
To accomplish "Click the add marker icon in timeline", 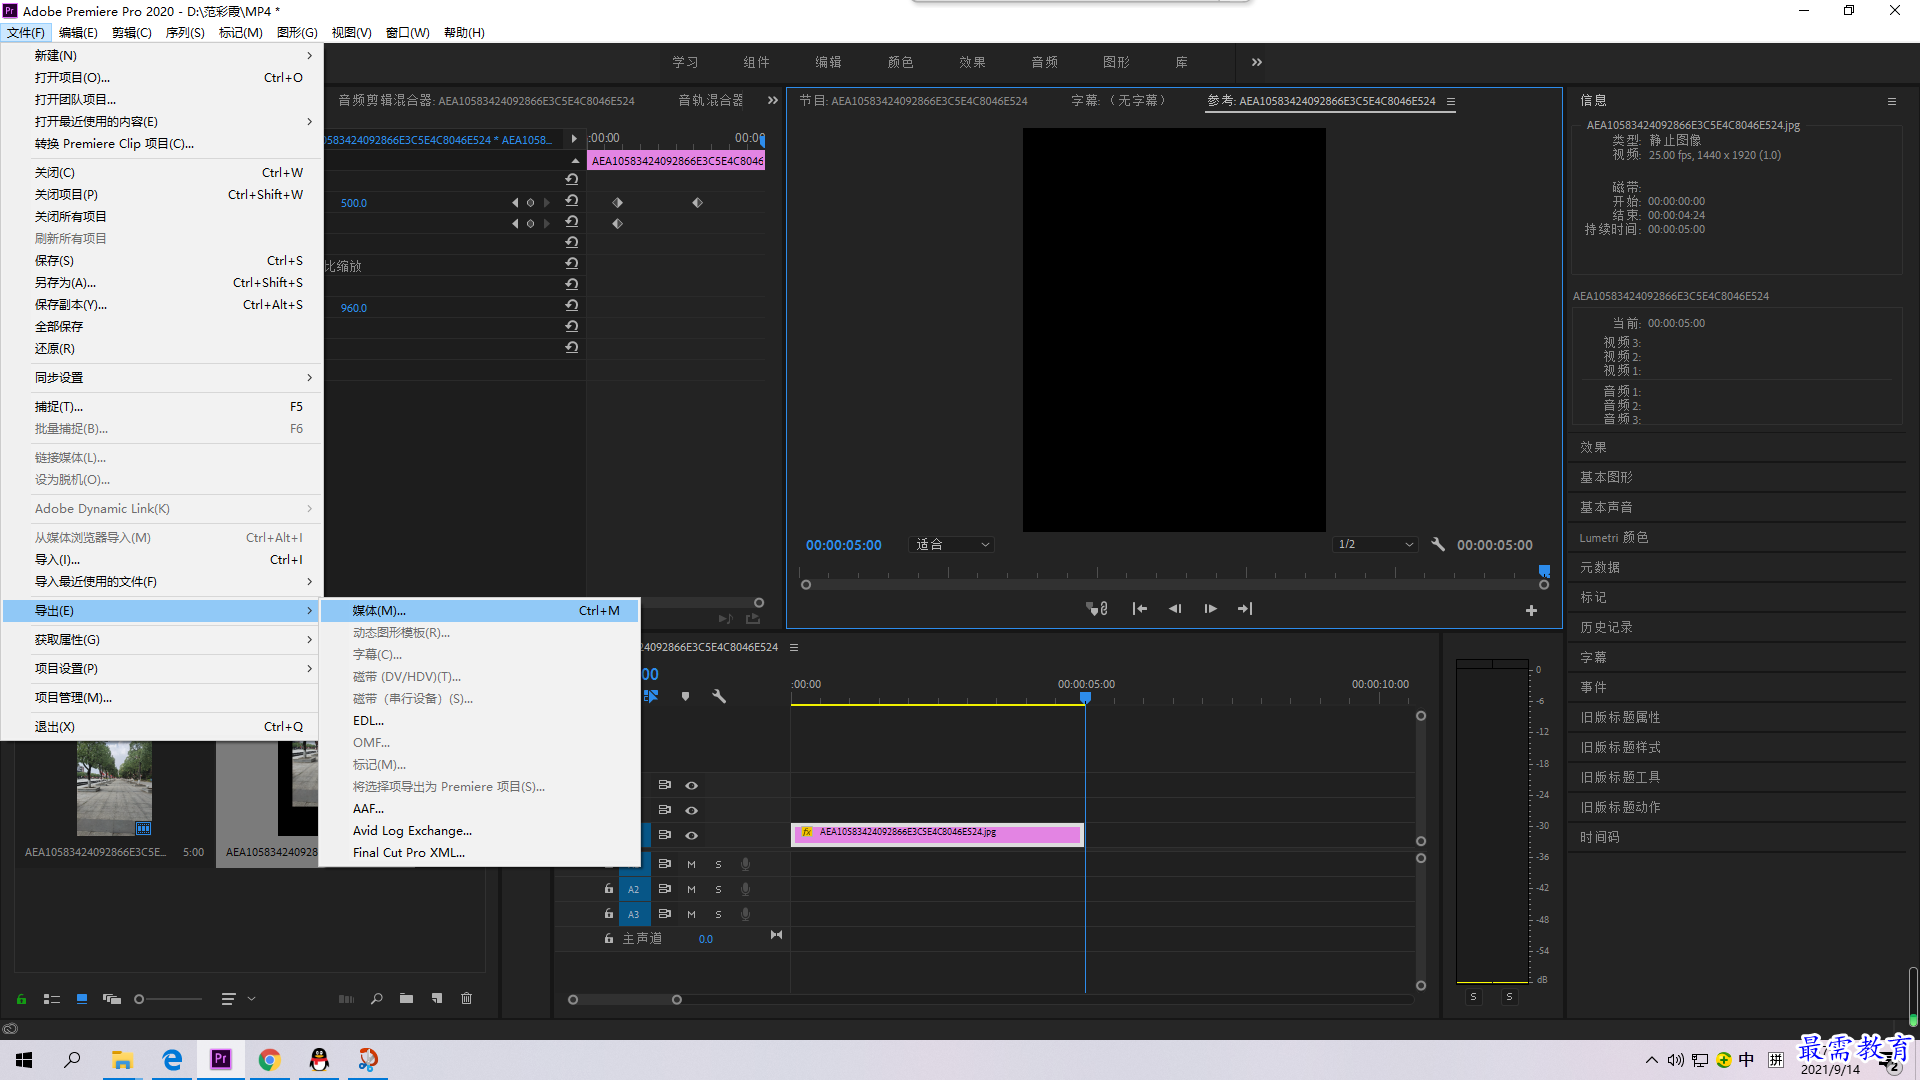I will pyautogui.click(x=685, y=696).
